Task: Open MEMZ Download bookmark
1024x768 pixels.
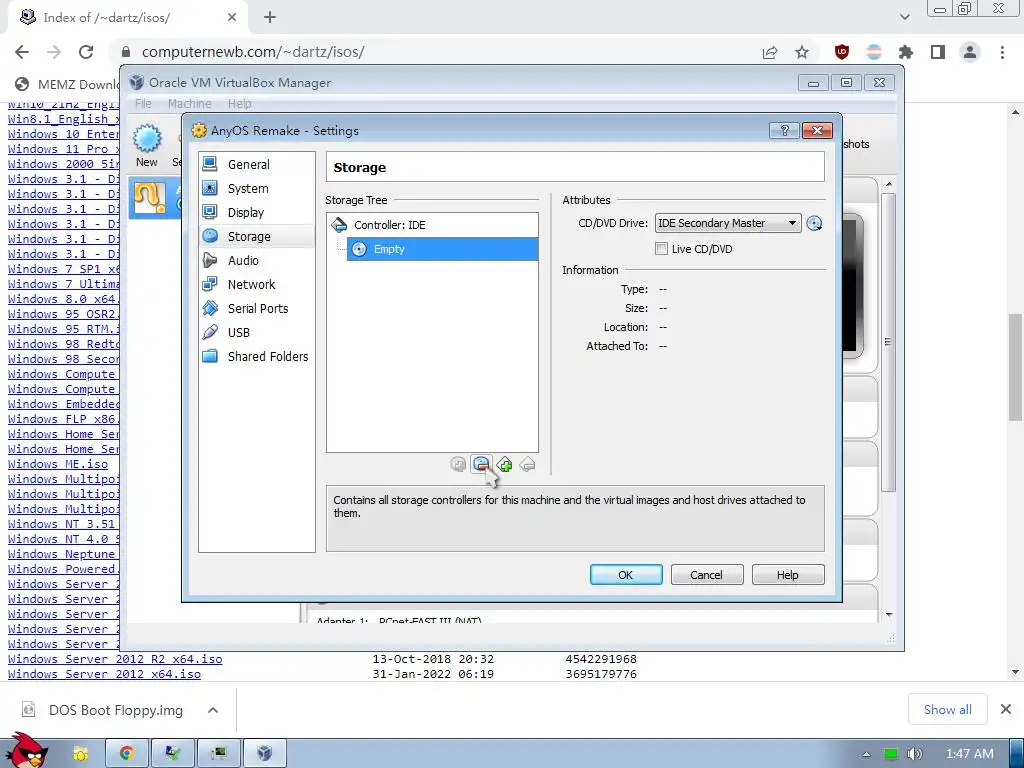Action: click(x=68, y=84)
